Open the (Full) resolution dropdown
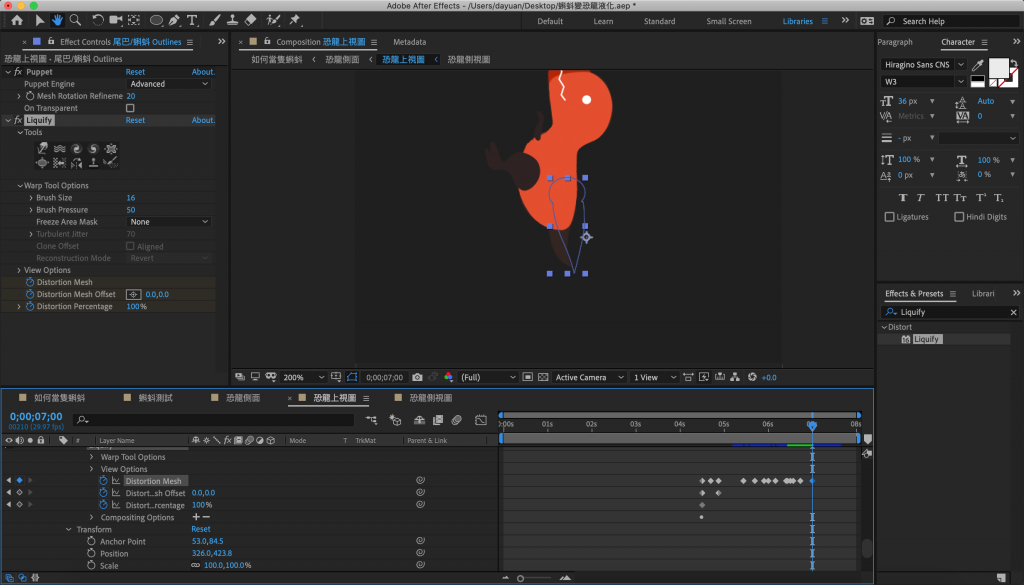 pos(488,377)
